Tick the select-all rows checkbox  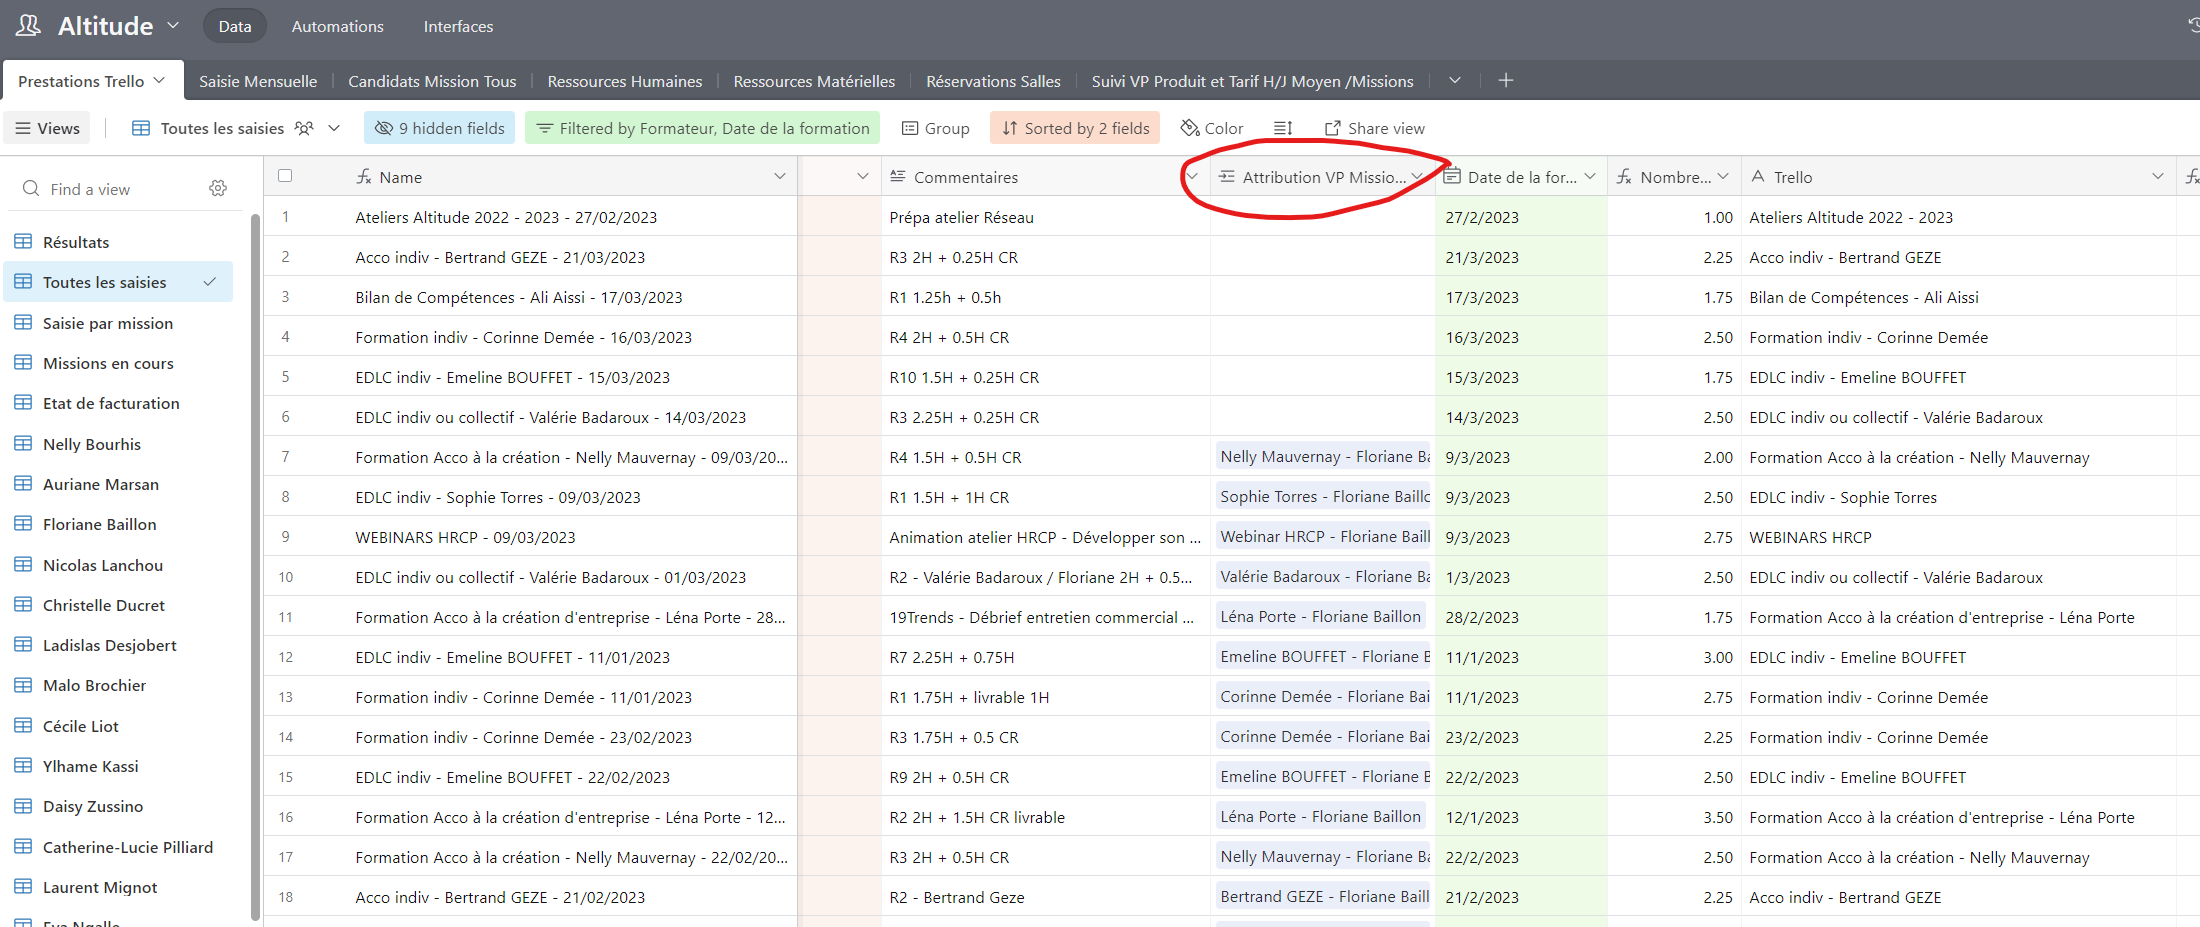(285, 176)
